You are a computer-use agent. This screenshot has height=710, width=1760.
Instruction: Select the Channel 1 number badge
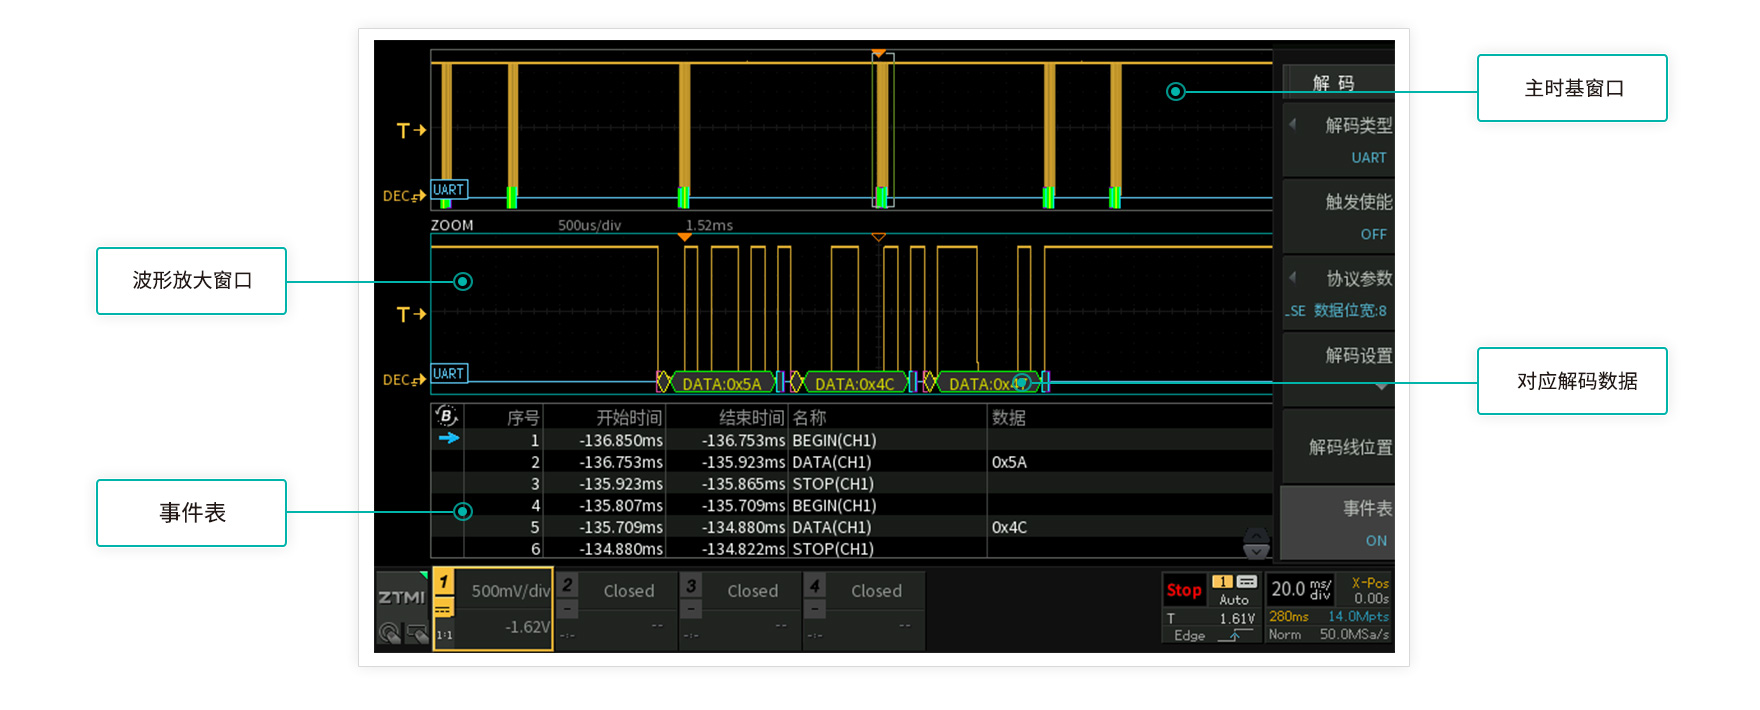point(443,582)
